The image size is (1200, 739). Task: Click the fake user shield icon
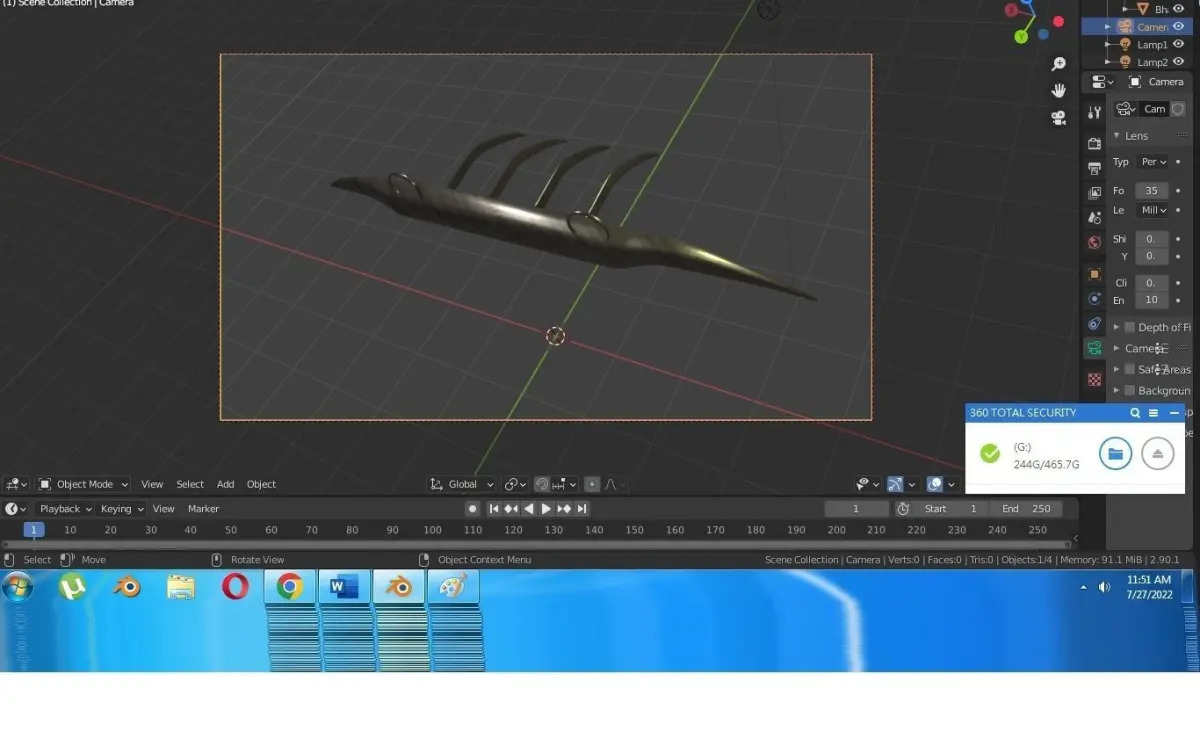point(1178,109)
